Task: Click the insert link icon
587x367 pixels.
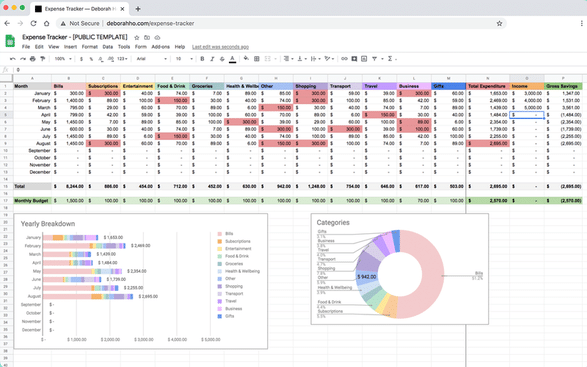Action: [344, 59]
